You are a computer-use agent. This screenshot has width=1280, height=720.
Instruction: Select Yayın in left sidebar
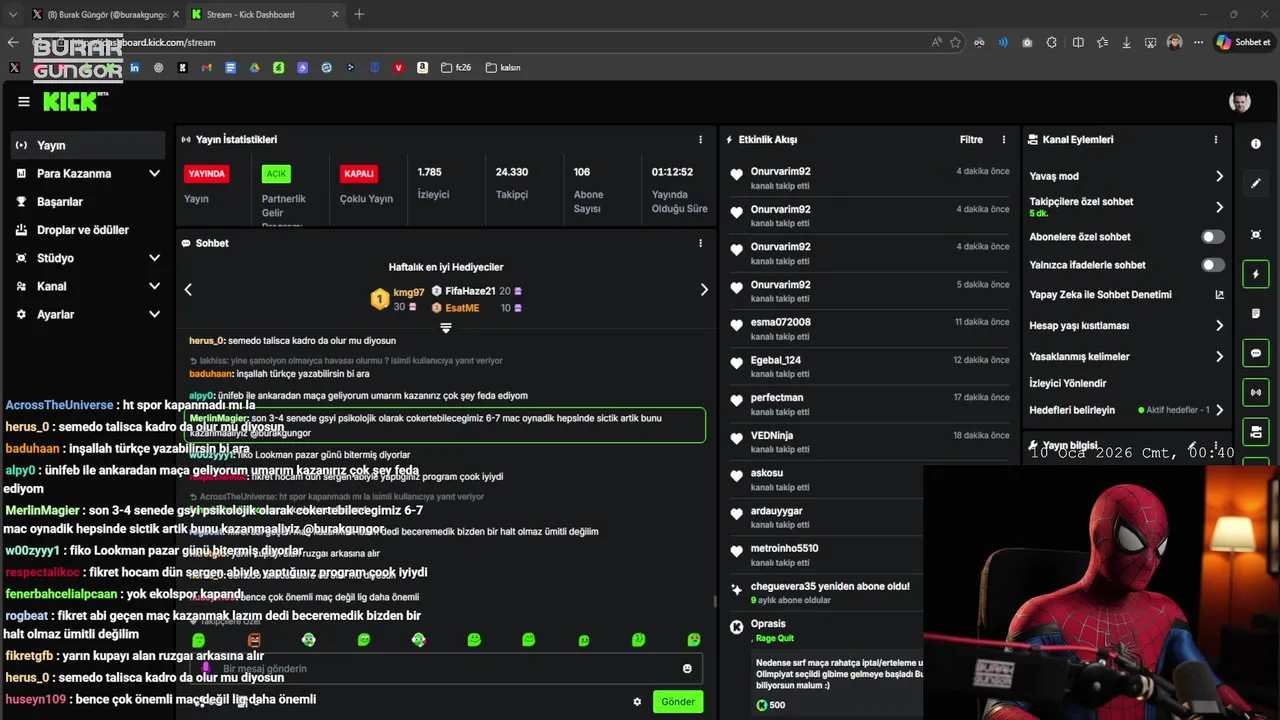click(87, 145)
